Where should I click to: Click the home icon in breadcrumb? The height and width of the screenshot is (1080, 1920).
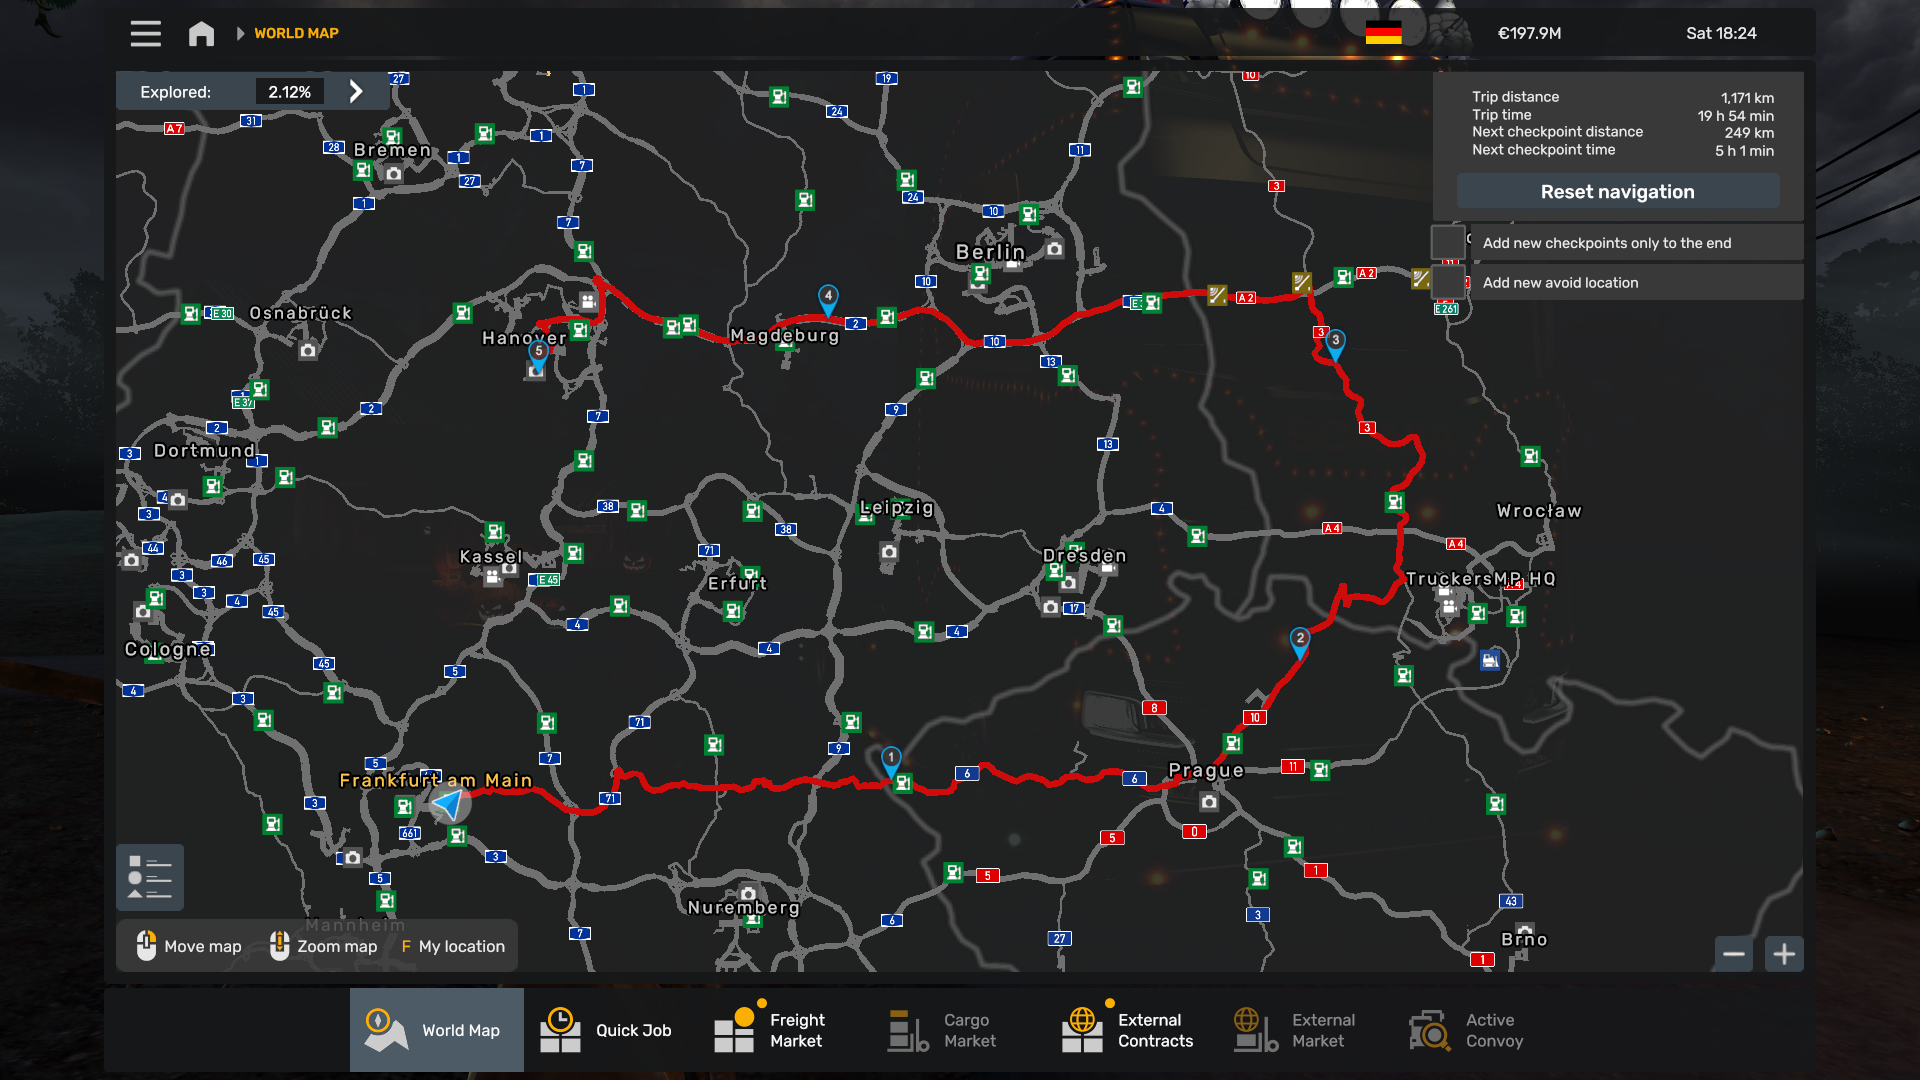[x=201, y=33]
